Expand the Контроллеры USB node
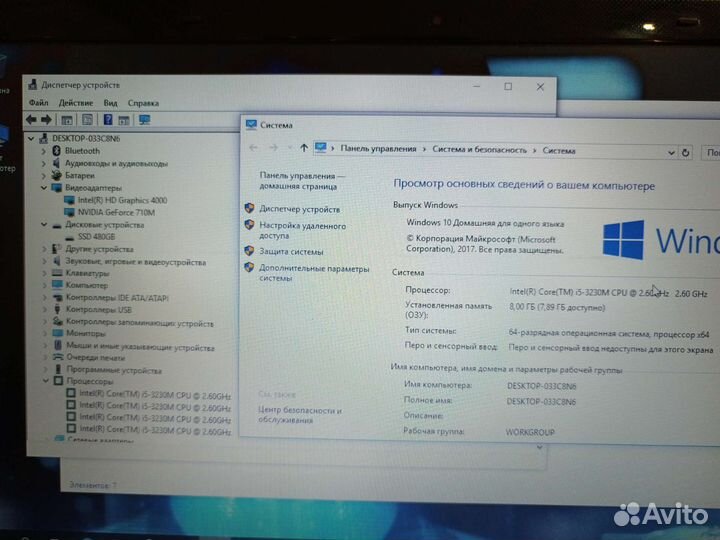Screen dimensions: 720x540 (x=45, y=310)
